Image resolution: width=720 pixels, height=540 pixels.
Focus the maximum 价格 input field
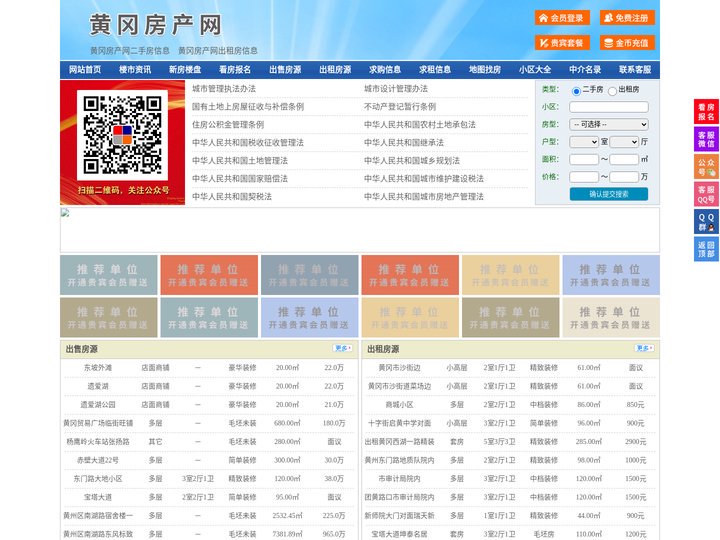pos(624,177)
